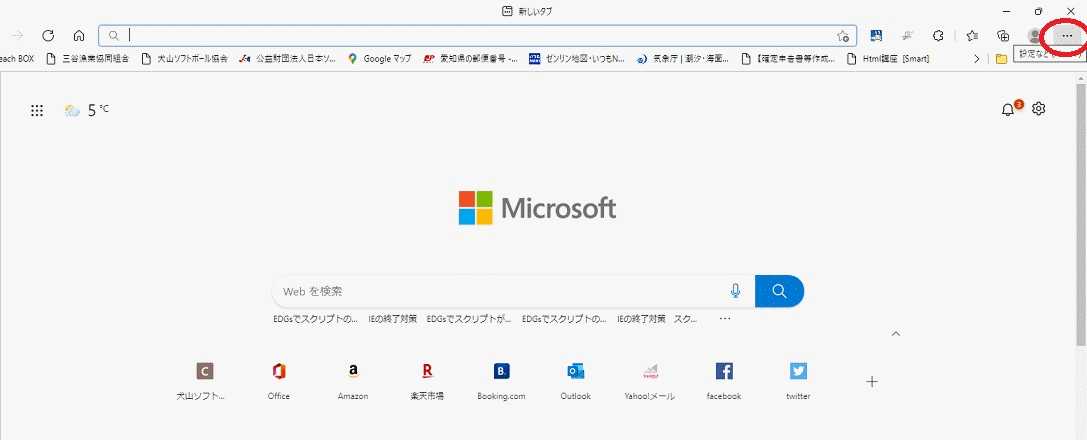Expand the bookmarks bar overflow chevron
1087x440 pixels.
coord(977,59)
